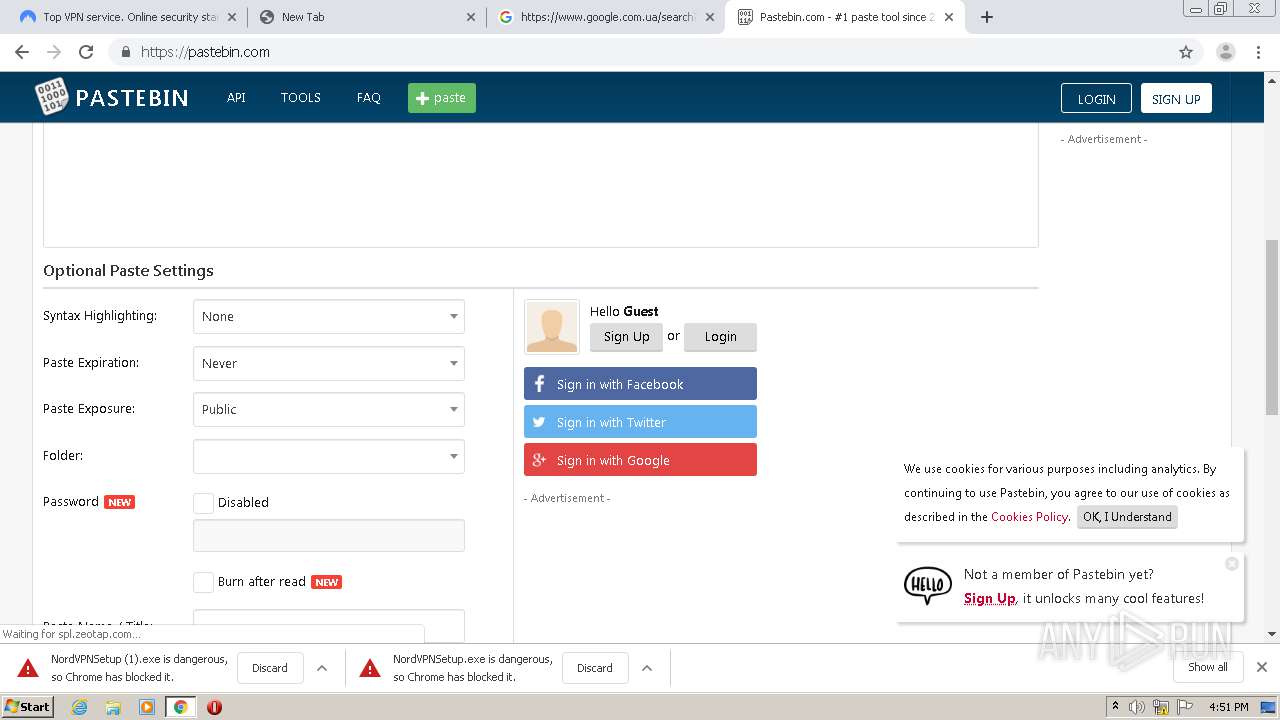
Task: Click the SIGN UP button in header
Action: click(x=1176, y=98)
